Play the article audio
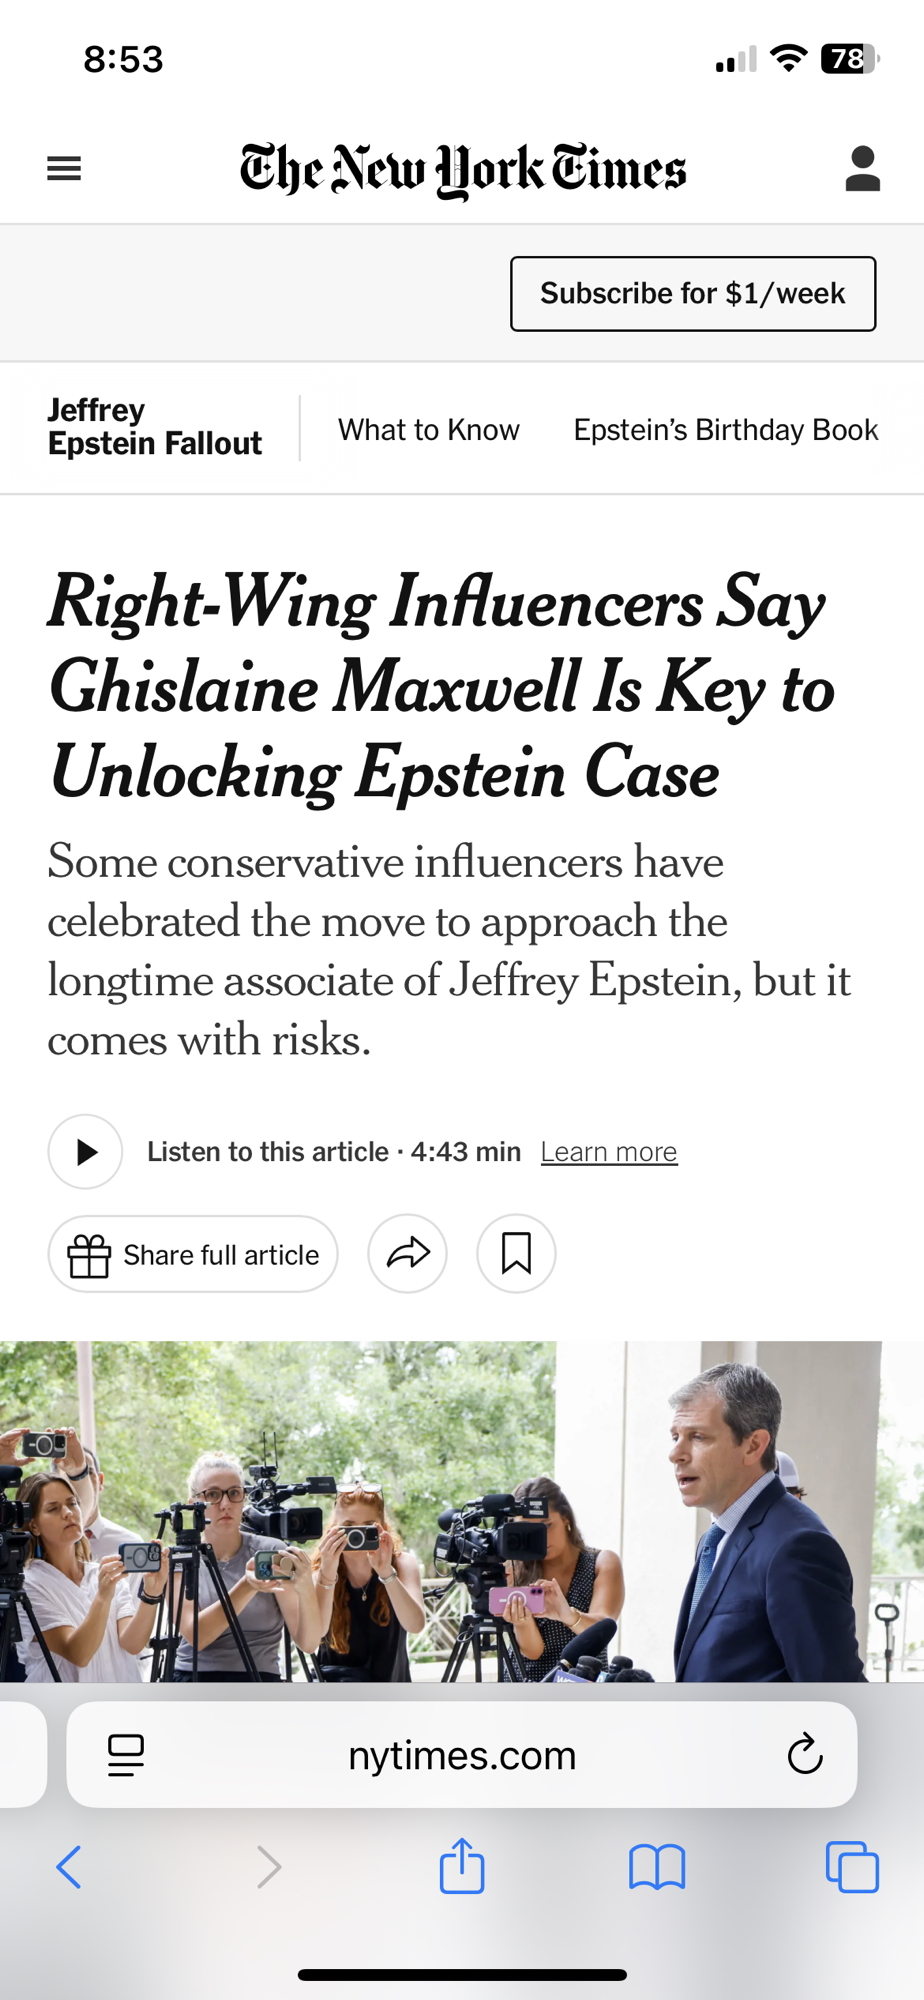 click(x=86, y=1152)
